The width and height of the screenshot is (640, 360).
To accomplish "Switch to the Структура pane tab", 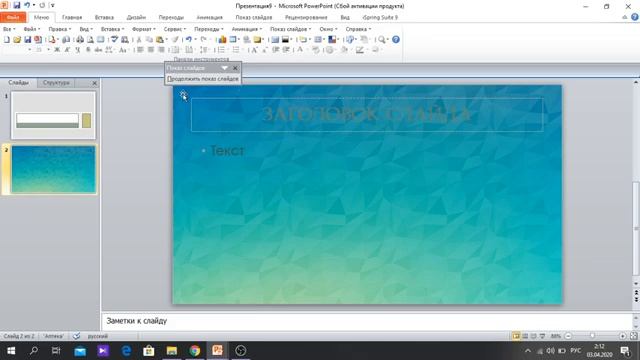I will [x=56, y=82].
